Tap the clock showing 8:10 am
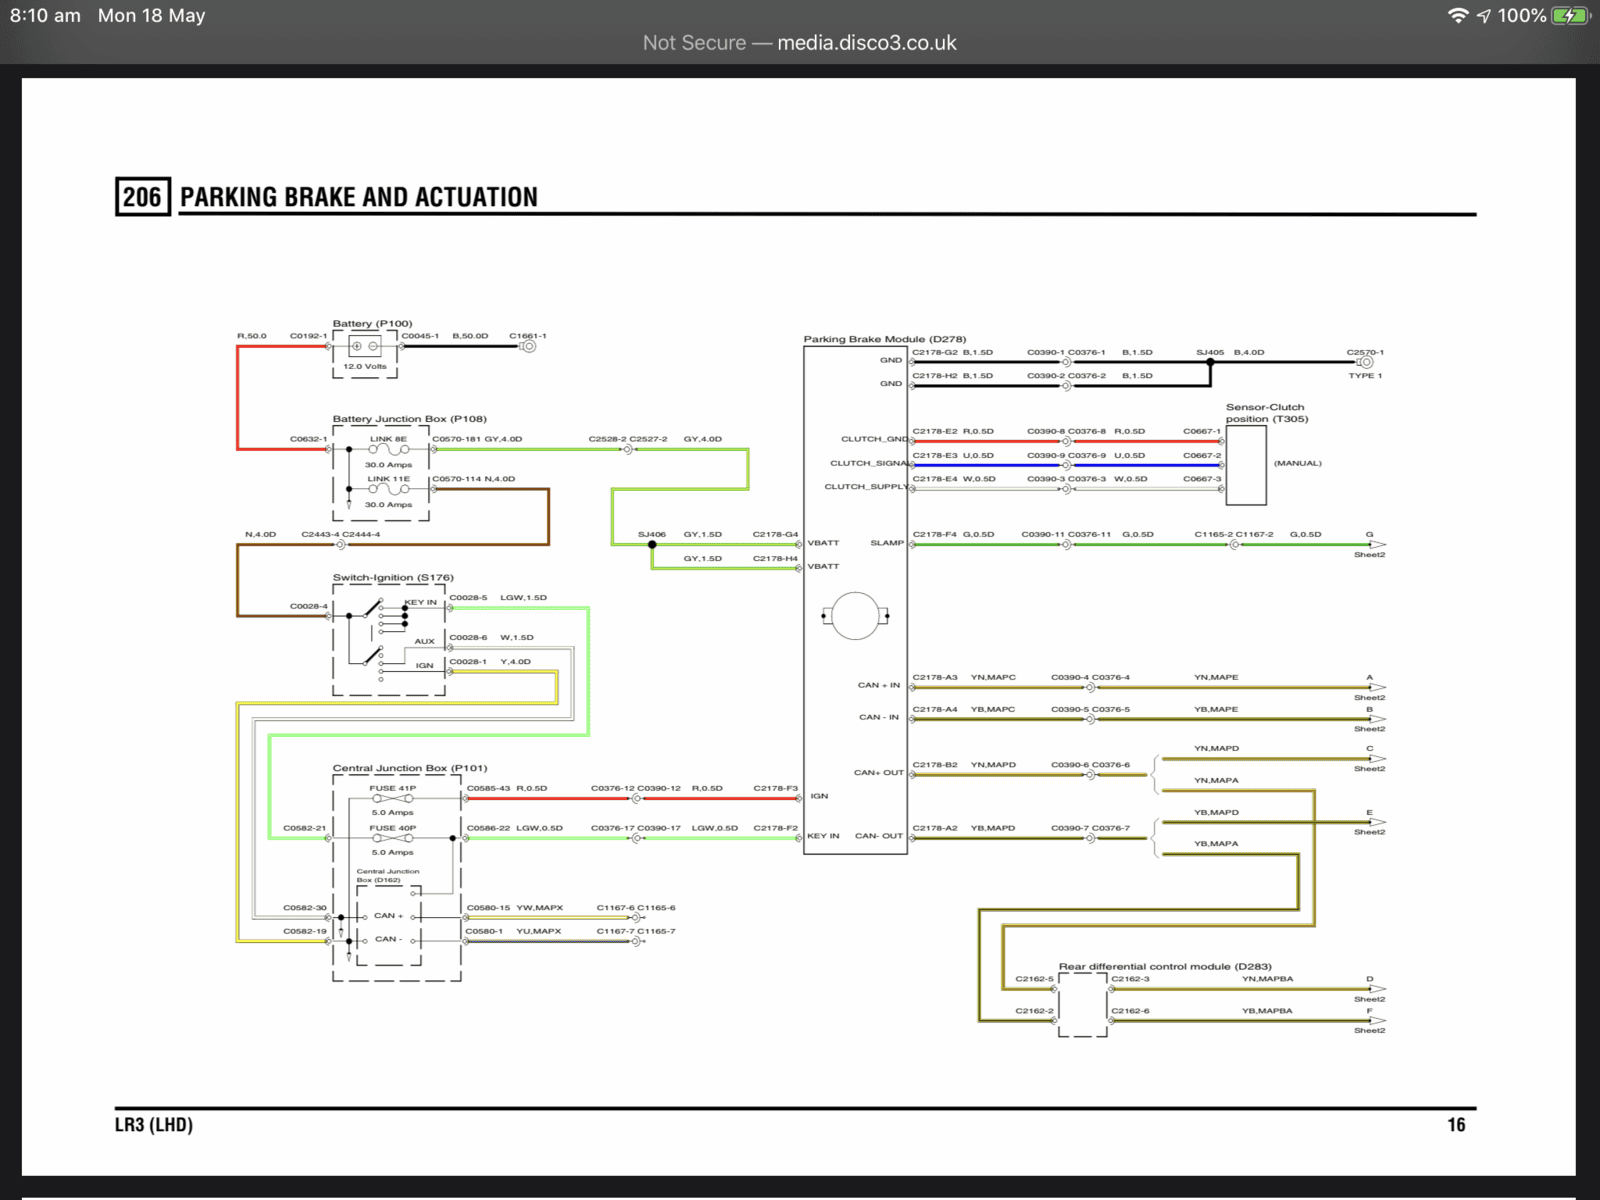This screenshot has width=1600, height=1200. tap(46, 16)
